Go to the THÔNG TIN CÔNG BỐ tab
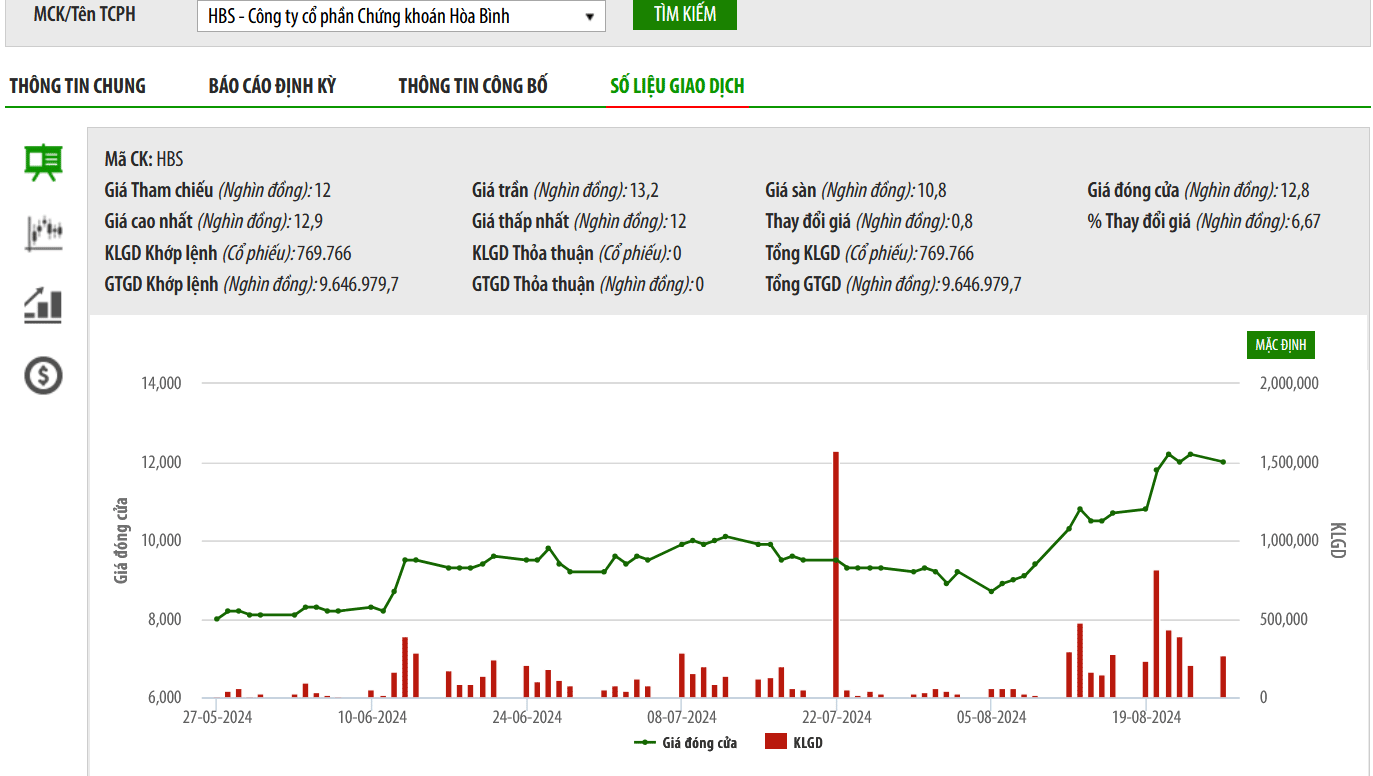Viewport: 1373px width, 776px height. 473,86
